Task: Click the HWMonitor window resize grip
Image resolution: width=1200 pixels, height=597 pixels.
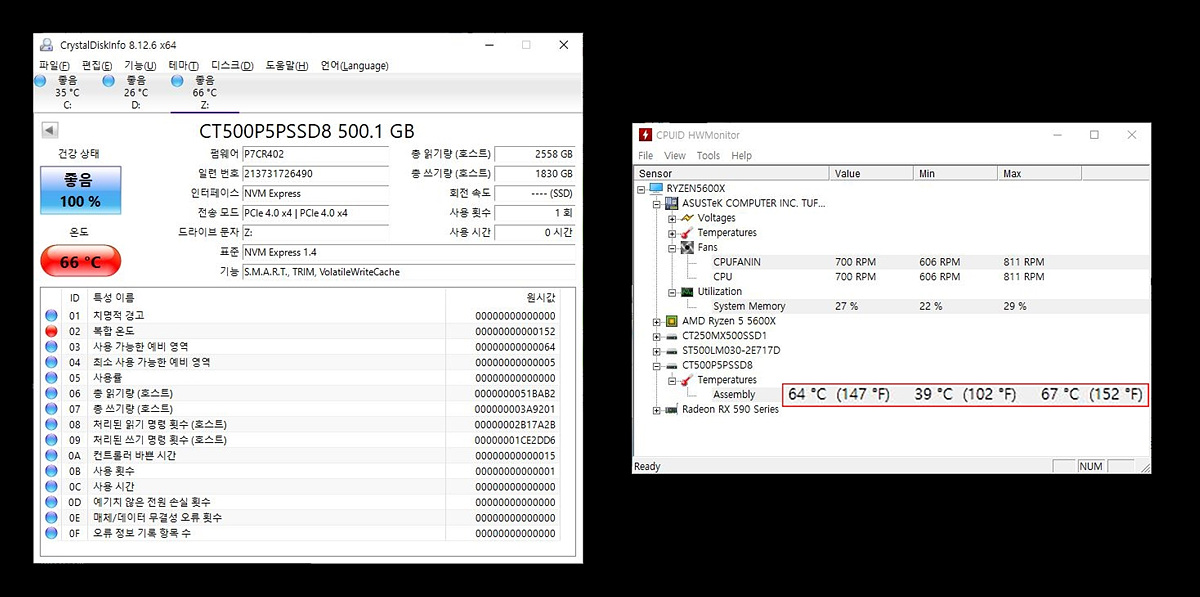Action: [x=1143, y=467]
